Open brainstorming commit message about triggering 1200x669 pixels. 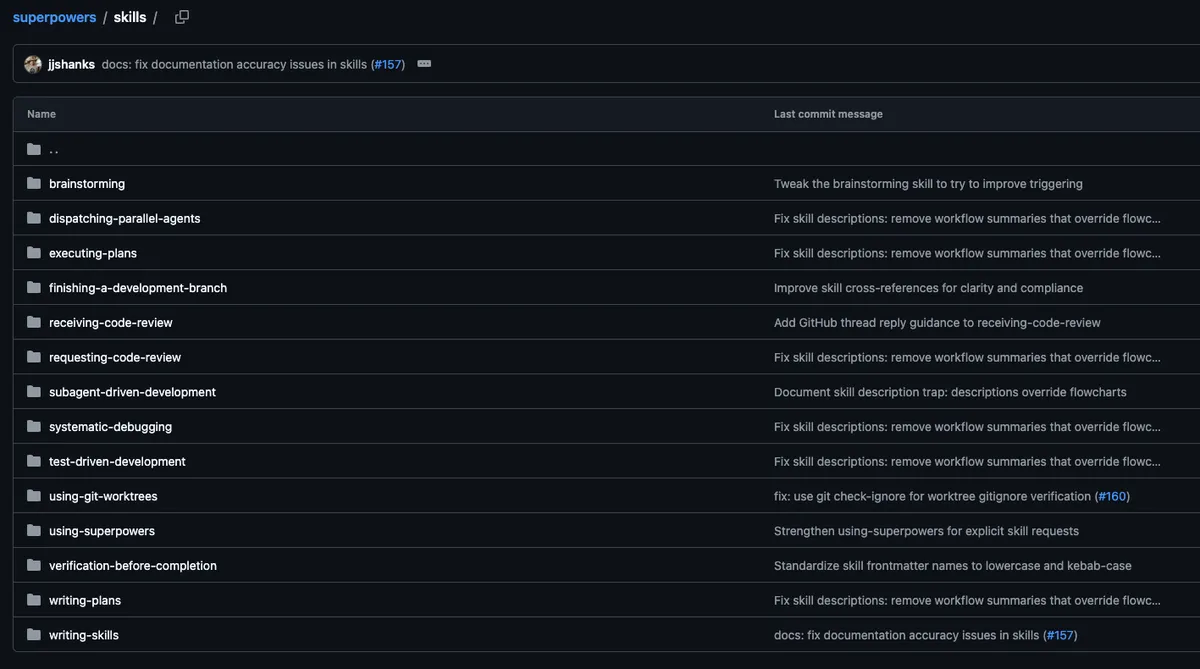[x=928, y=184]
